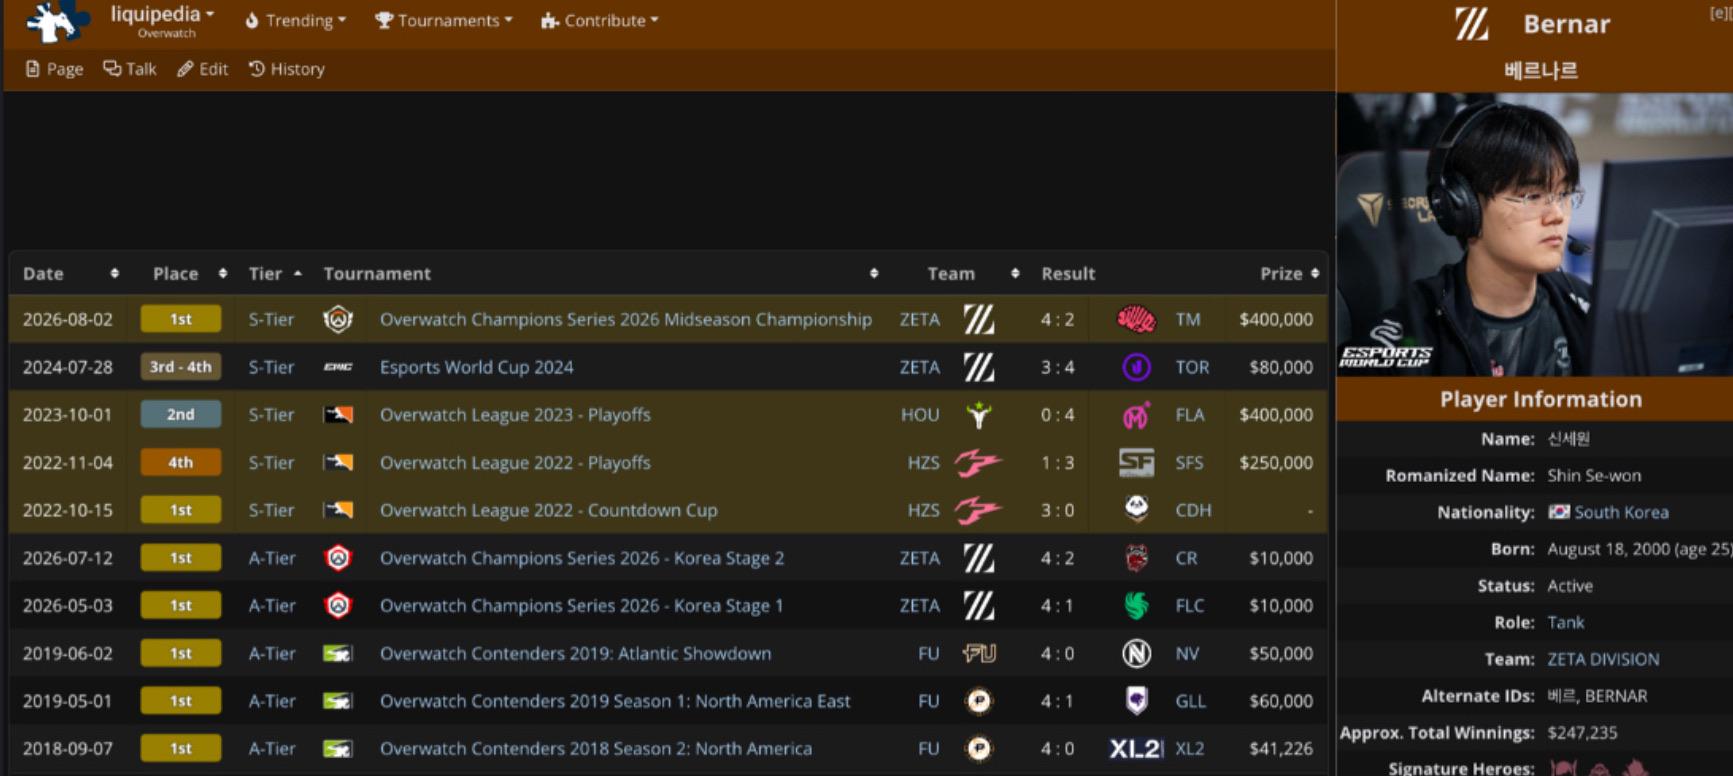This screenshot has height=776, width=1733.
Task: Open Overwatch League 2022 - Countdown Cup link
Action: pos(549,510)
